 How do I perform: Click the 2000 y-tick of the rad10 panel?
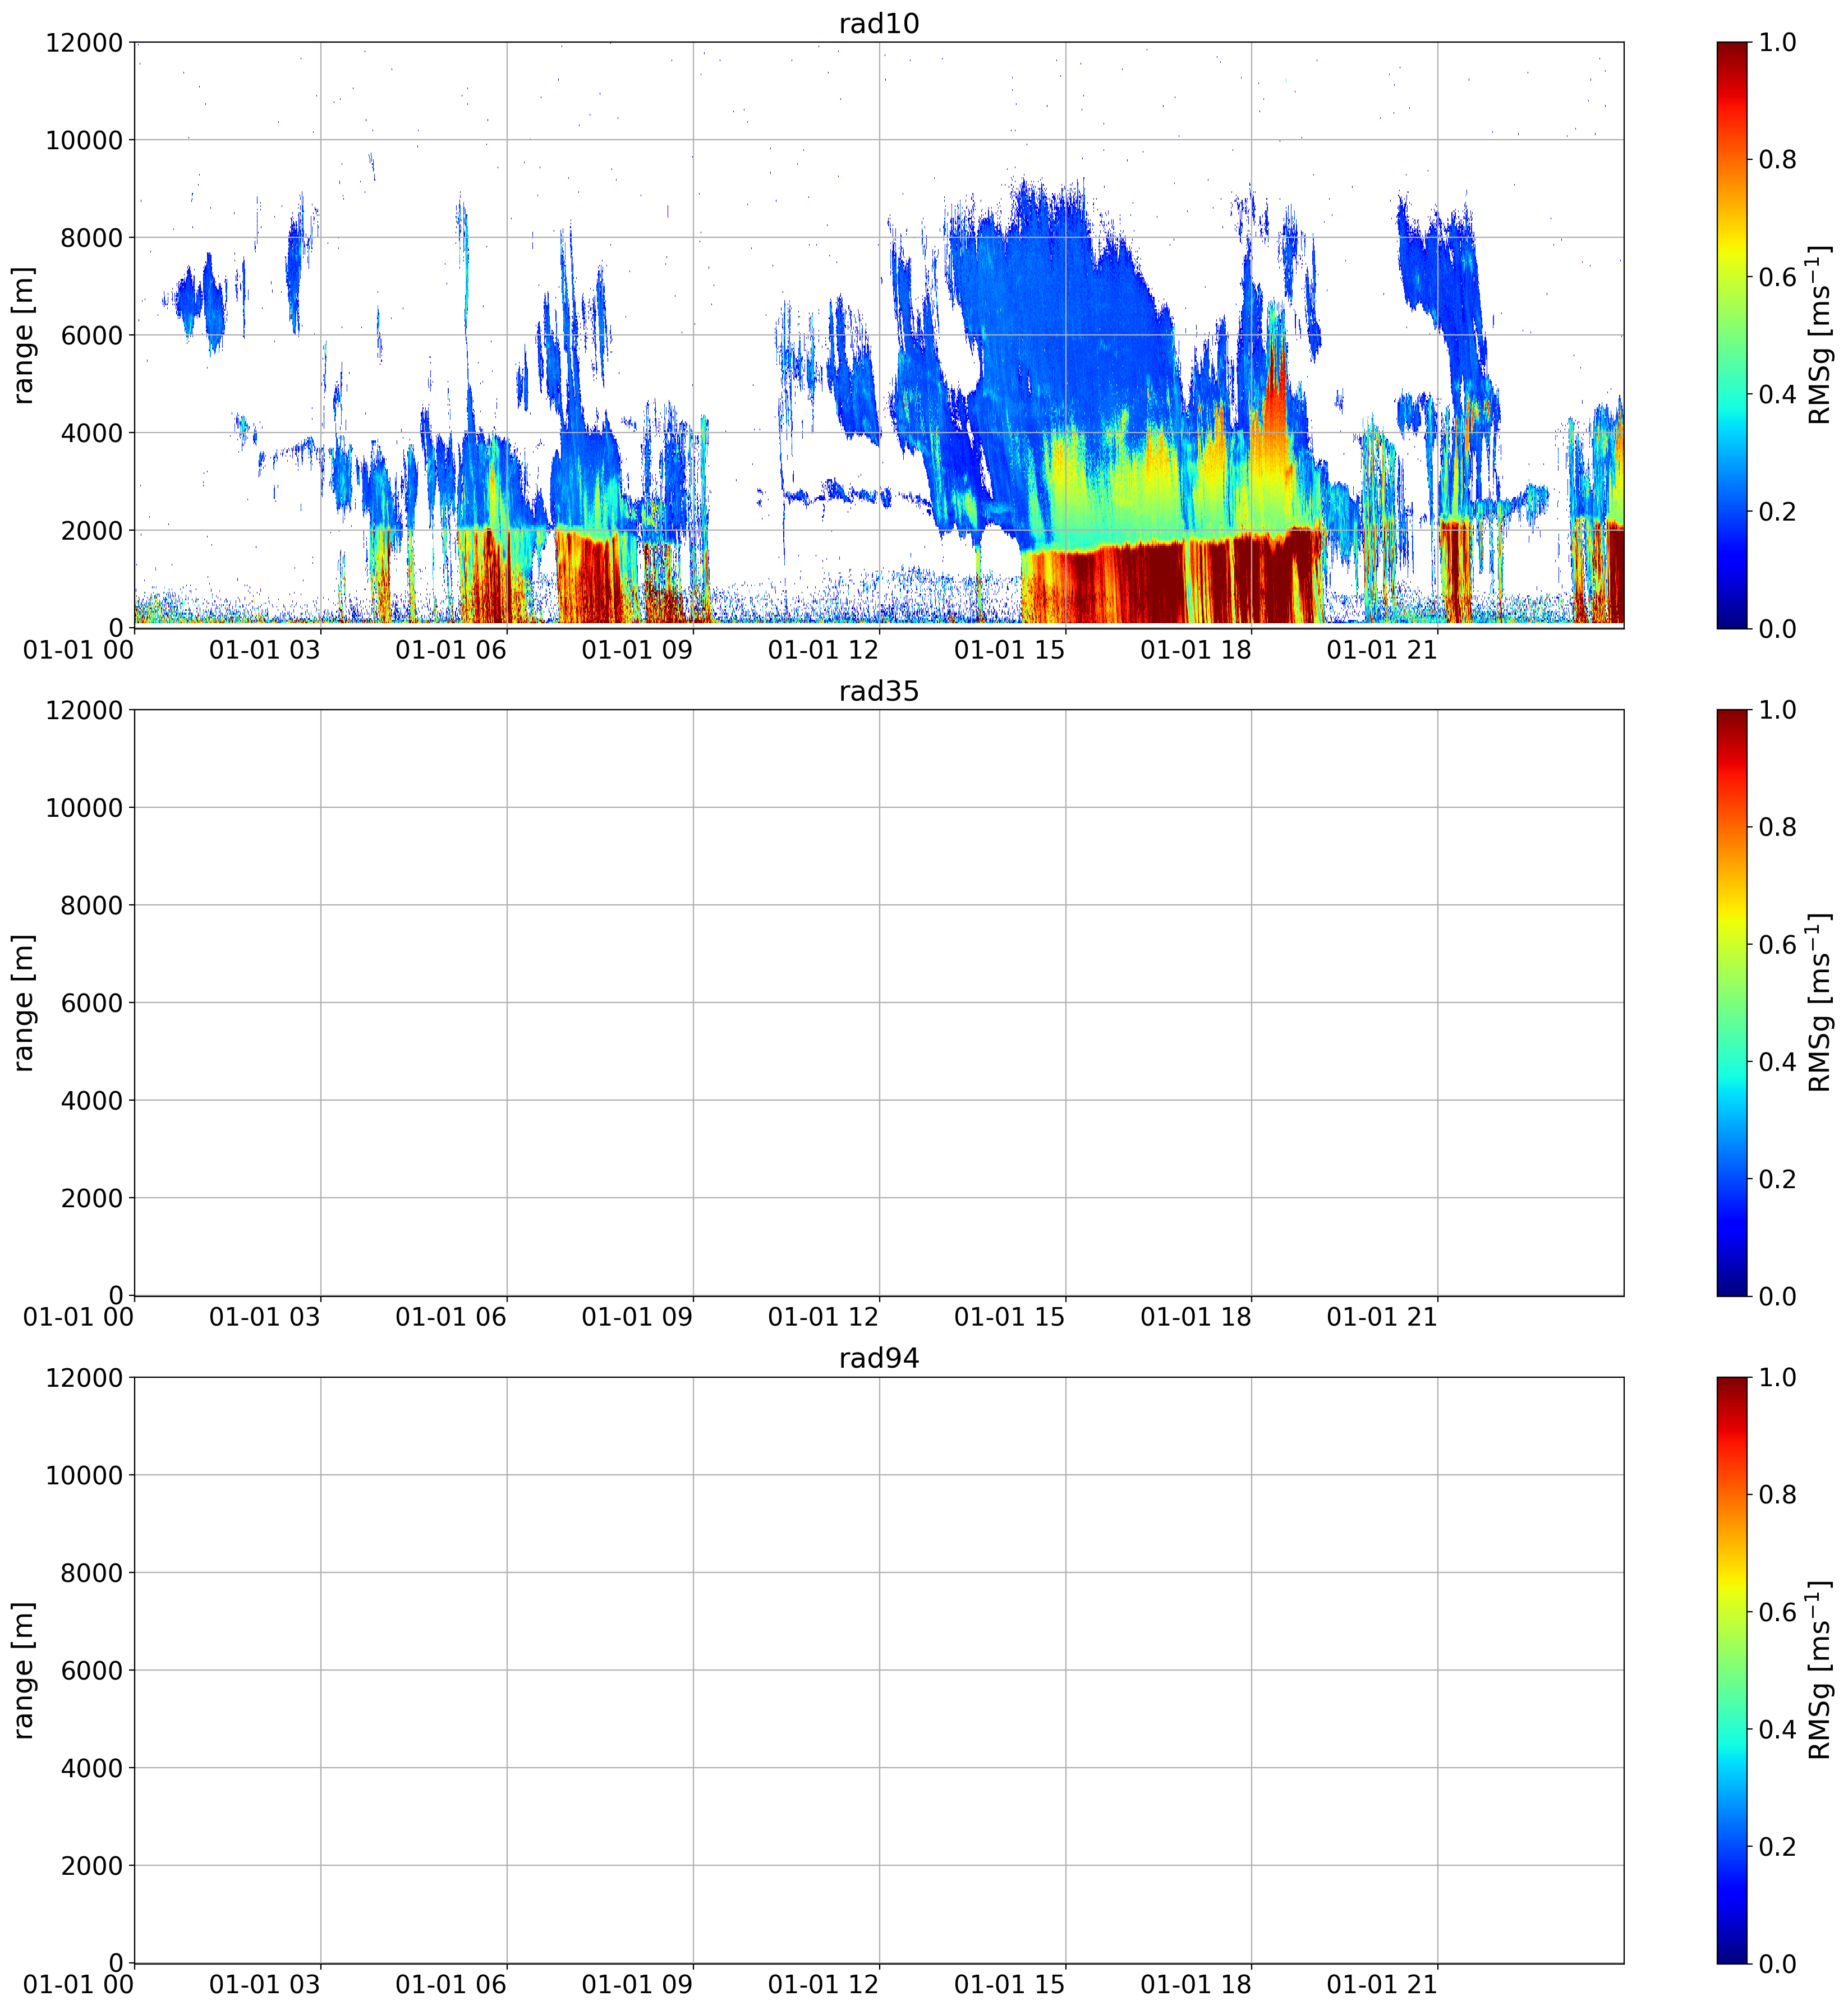click(92, 531)
